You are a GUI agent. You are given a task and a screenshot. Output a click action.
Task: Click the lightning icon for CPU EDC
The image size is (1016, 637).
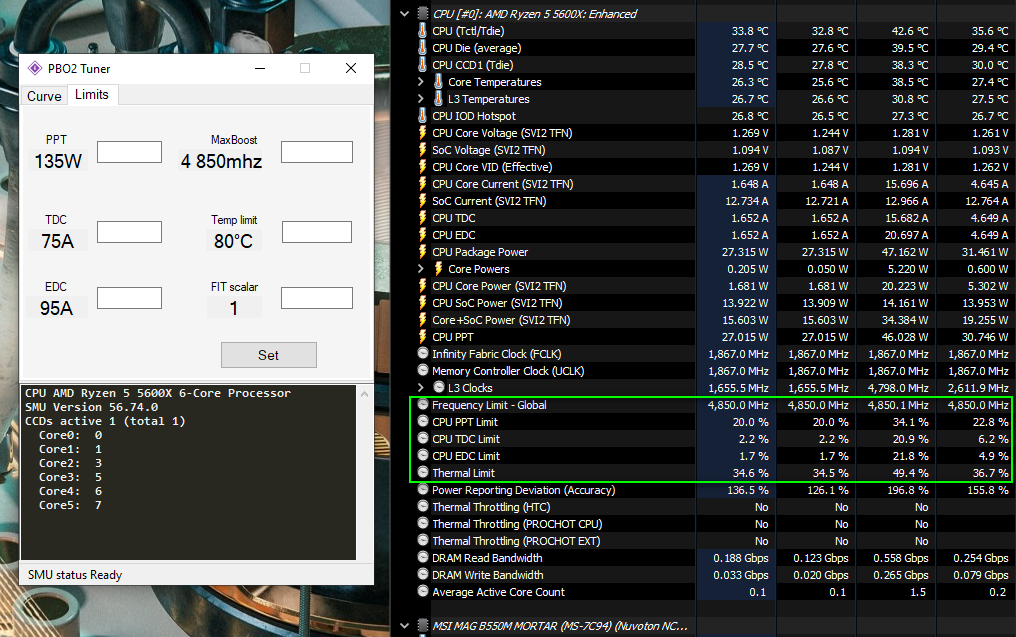[422, 235]
